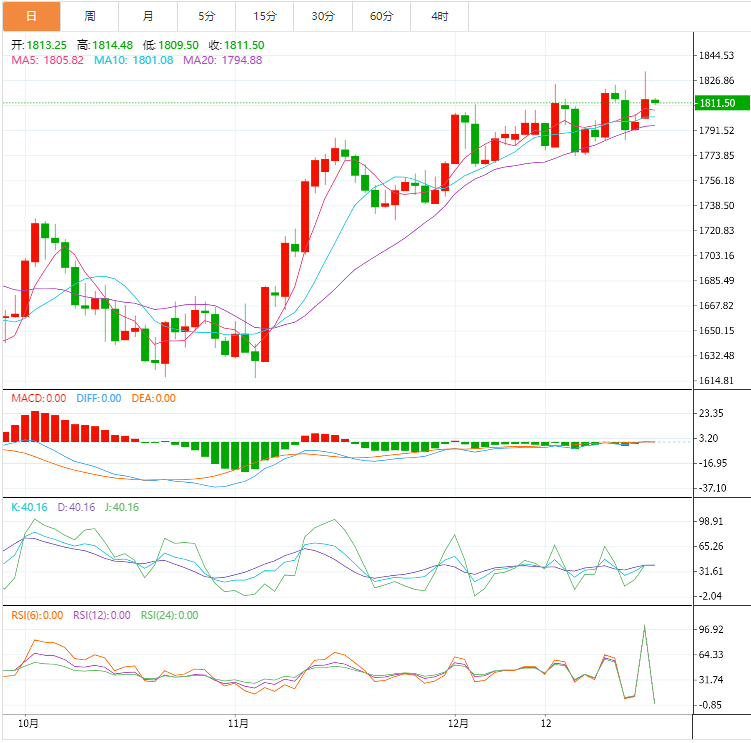Switch to the 日 daily chart tab

pos(31,16)
